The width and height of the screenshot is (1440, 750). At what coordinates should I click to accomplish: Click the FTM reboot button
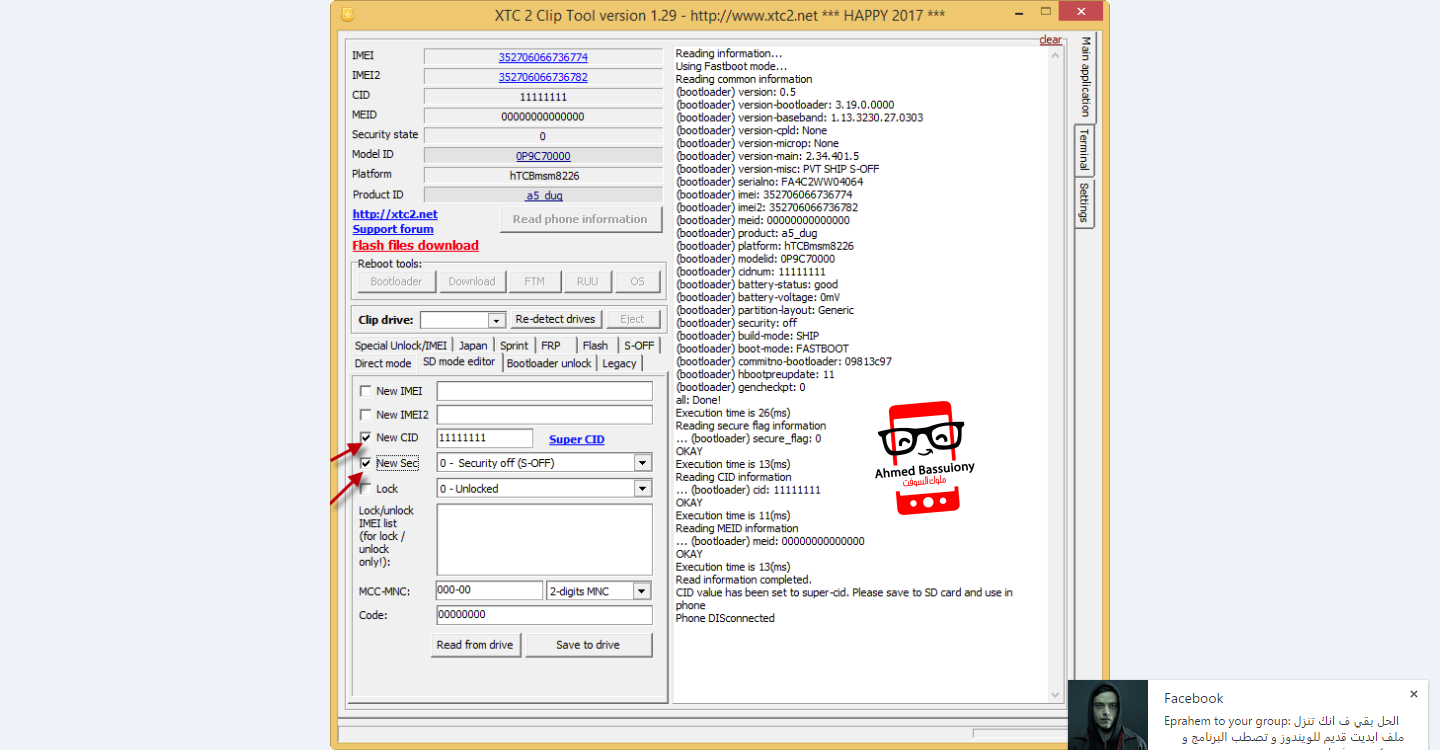pyautogui.click(x=535, y=281)
